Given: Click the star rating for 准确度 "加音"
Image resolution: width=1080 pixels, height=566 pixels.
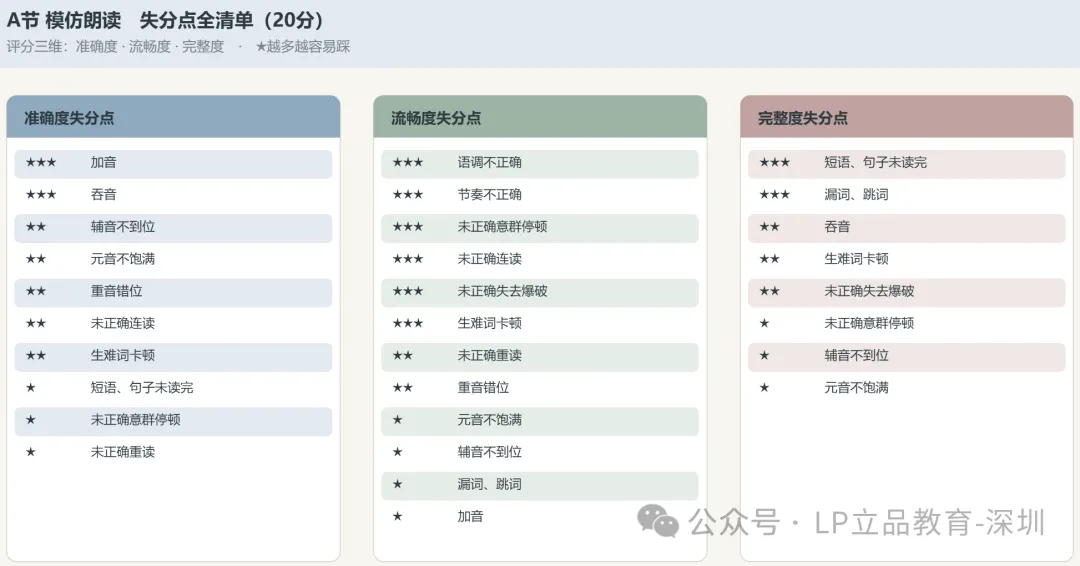Looking at the screenshot, I should click(41, 163).
